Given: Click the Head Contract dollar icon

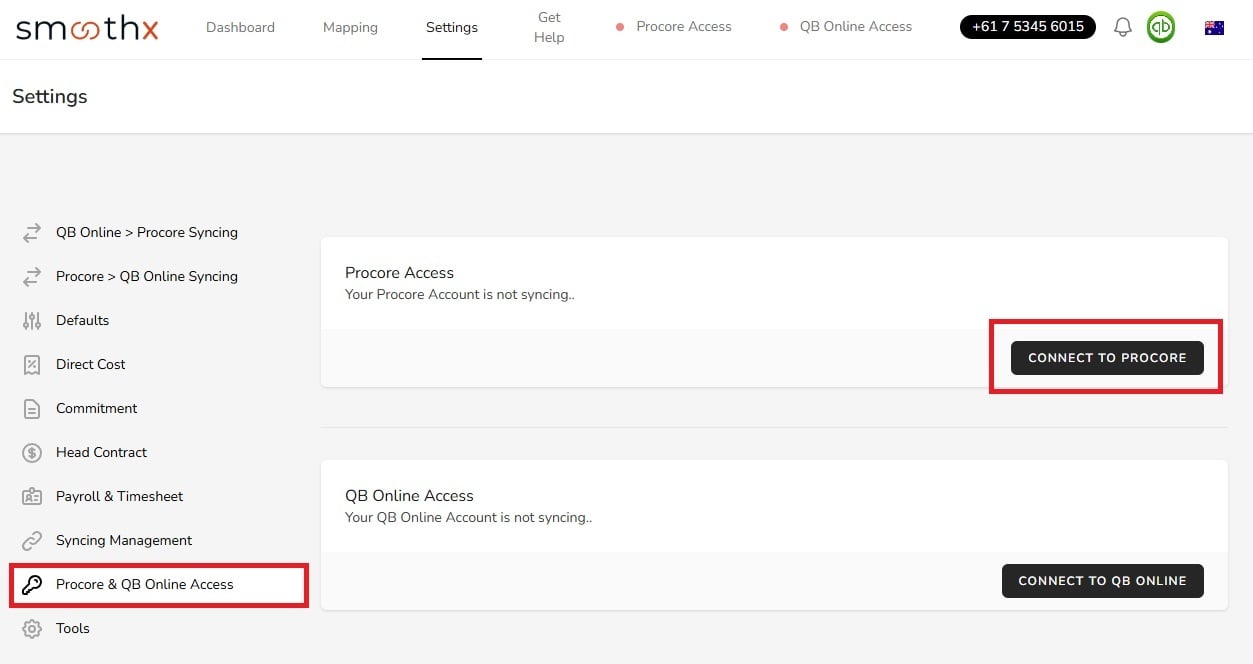Looking at the screenshot, I should coord(31,452).
